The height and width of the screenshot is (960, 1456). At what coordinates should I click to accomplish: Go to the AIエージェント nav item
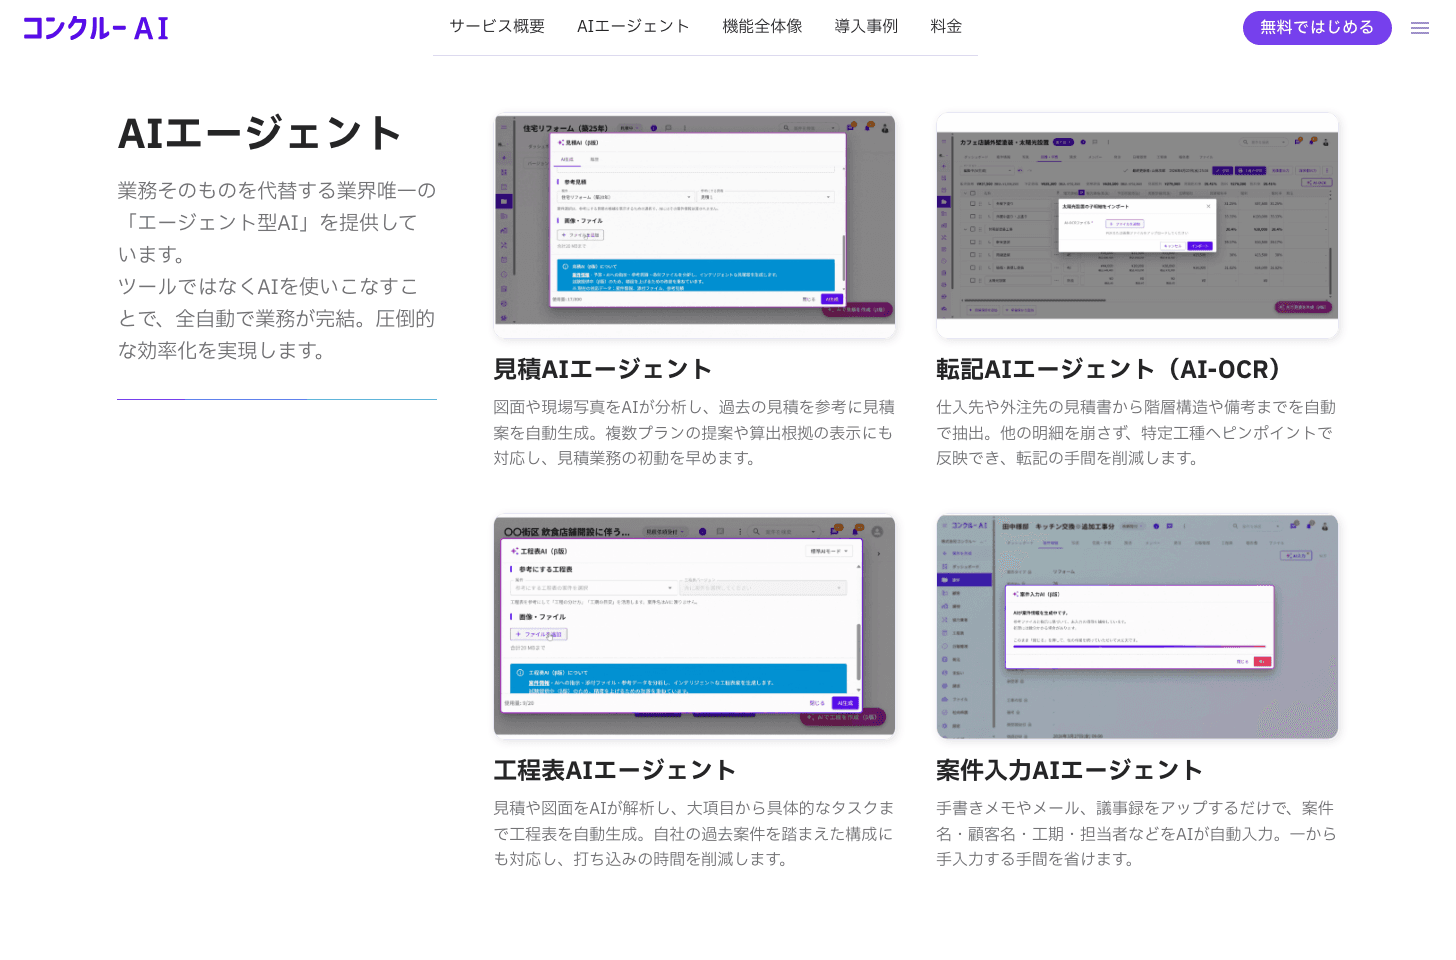[633, 27]
